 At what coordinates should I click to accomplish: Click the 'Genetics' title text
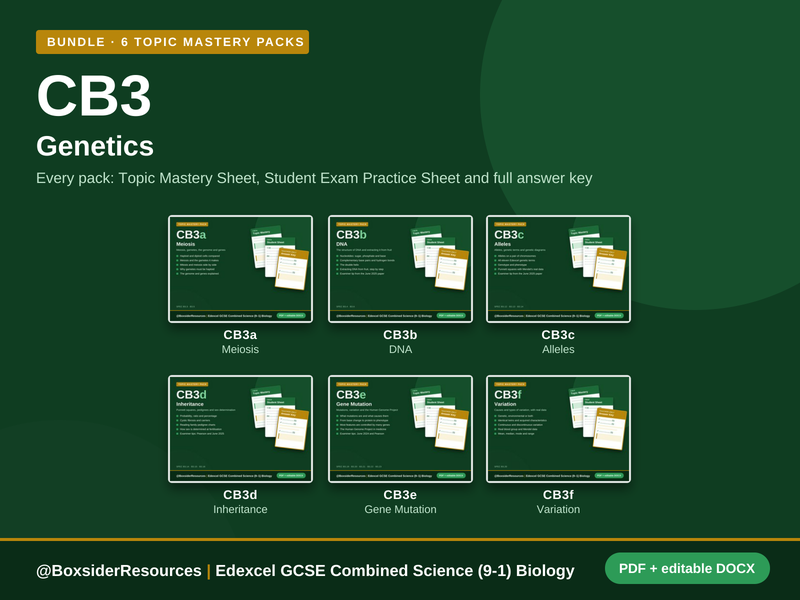(x=95, y=146)
